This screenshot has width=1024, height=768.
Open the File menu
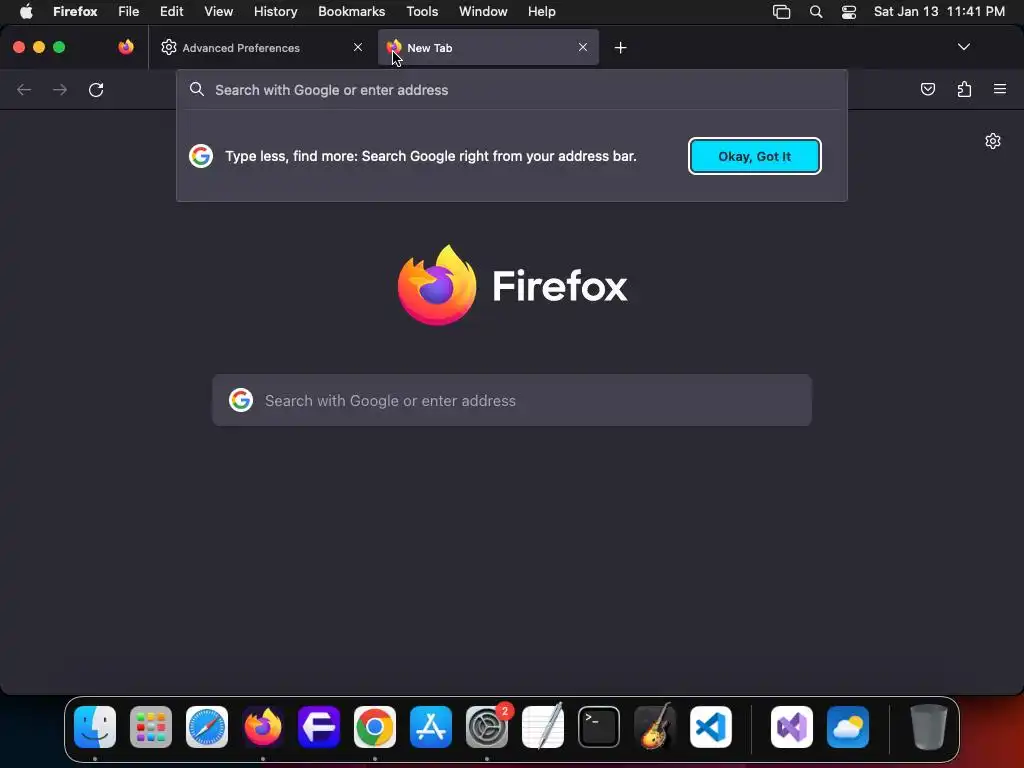129,11
